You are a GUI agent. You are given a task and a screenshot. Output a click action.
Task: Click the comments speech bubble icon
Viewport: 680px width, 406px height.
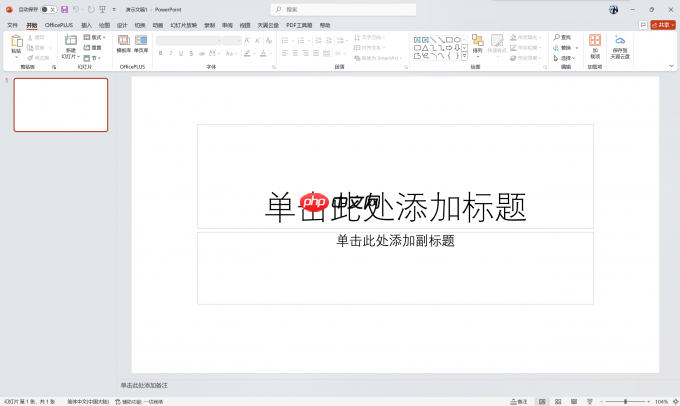tap(643, 25)
